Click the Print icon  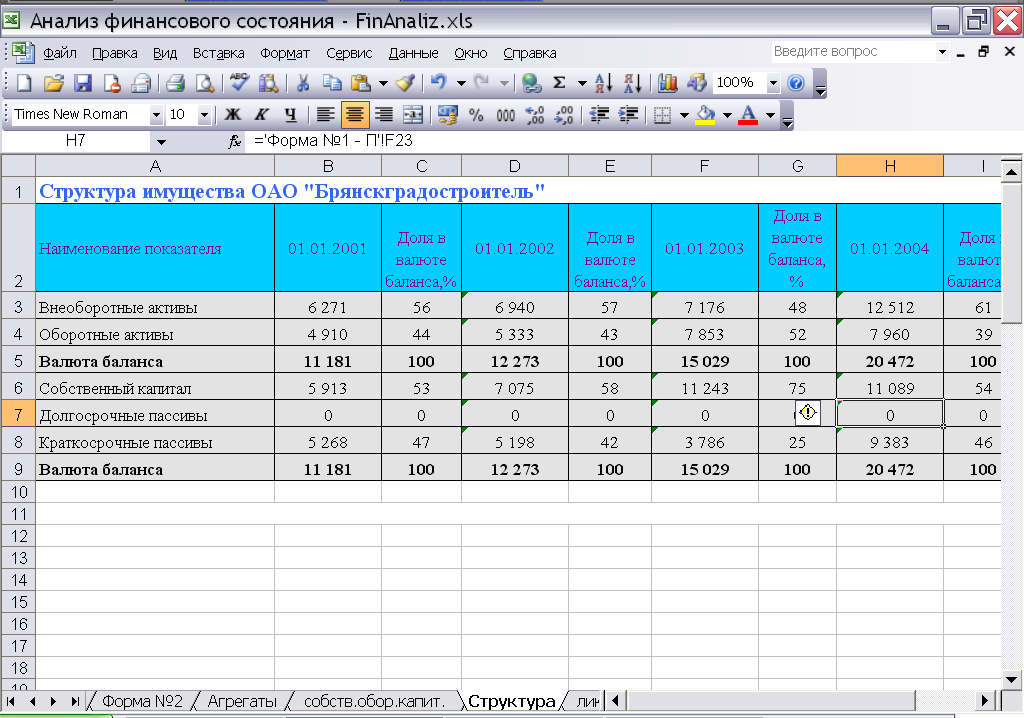[175, 83]
